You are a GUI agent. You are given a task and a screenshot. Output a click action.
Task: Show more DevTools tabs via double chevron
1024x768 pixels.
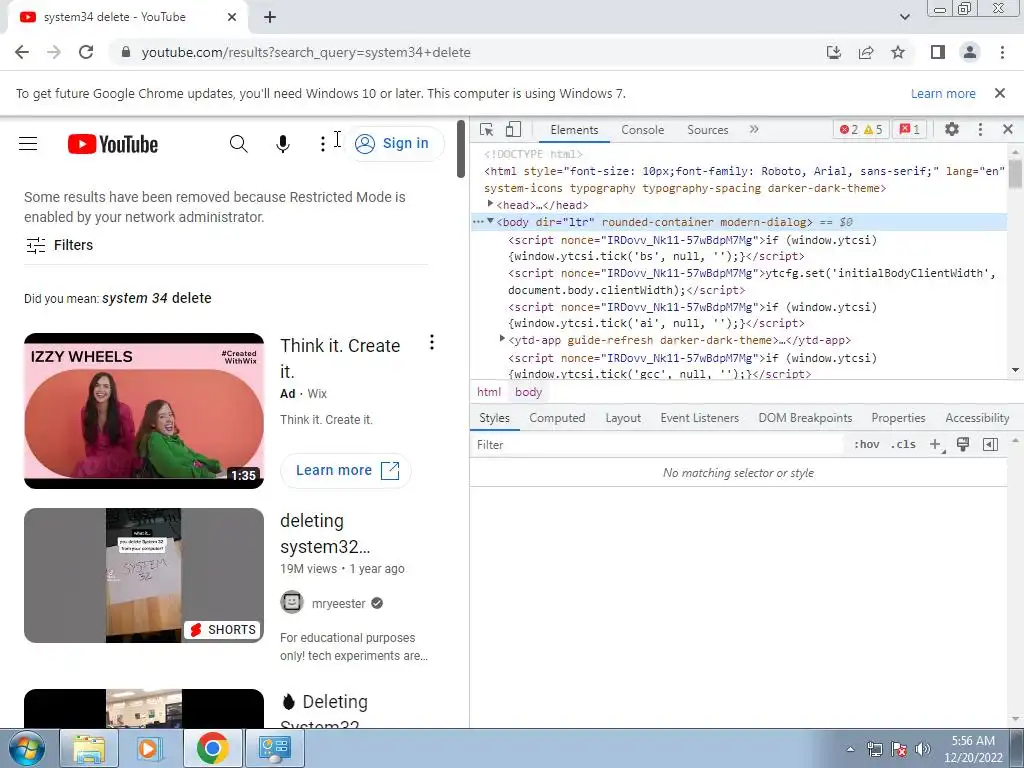click(x=754, y=129)
